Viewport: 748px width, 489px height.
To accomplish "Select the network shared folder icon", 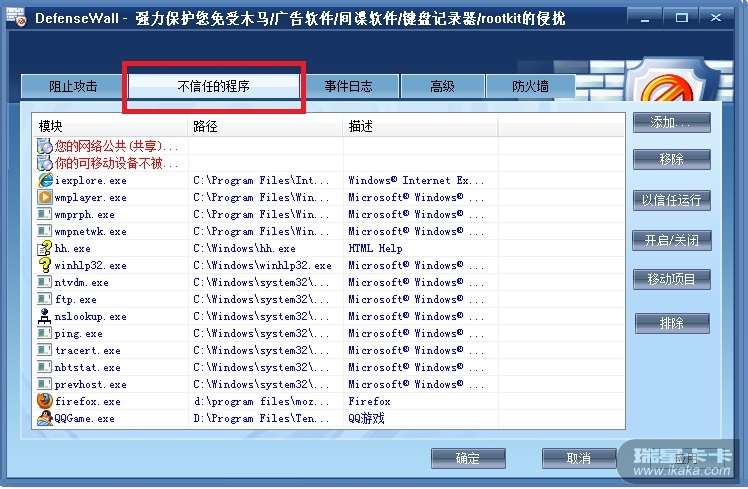I will (x=44, y=146).
